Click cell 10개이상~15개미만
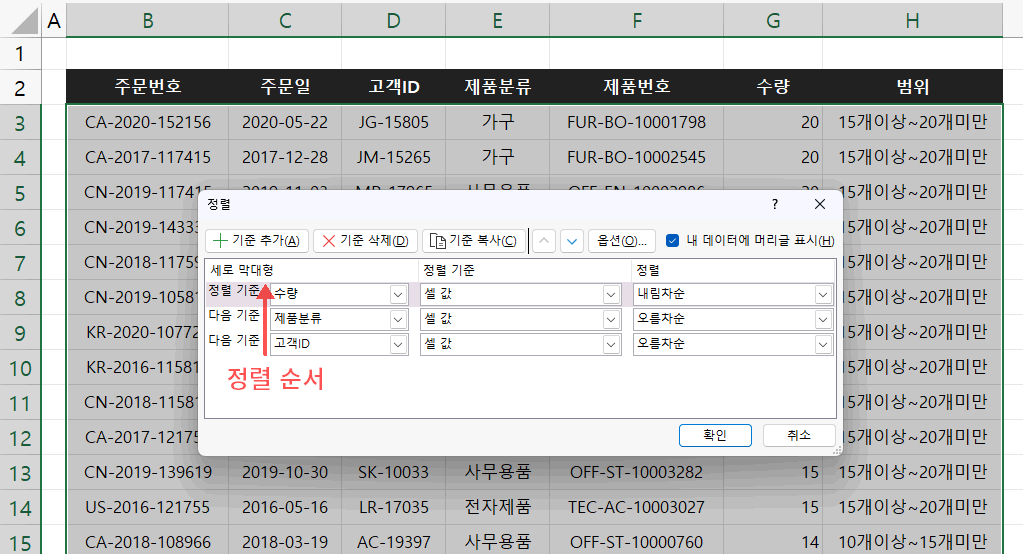 pos(912,542)
